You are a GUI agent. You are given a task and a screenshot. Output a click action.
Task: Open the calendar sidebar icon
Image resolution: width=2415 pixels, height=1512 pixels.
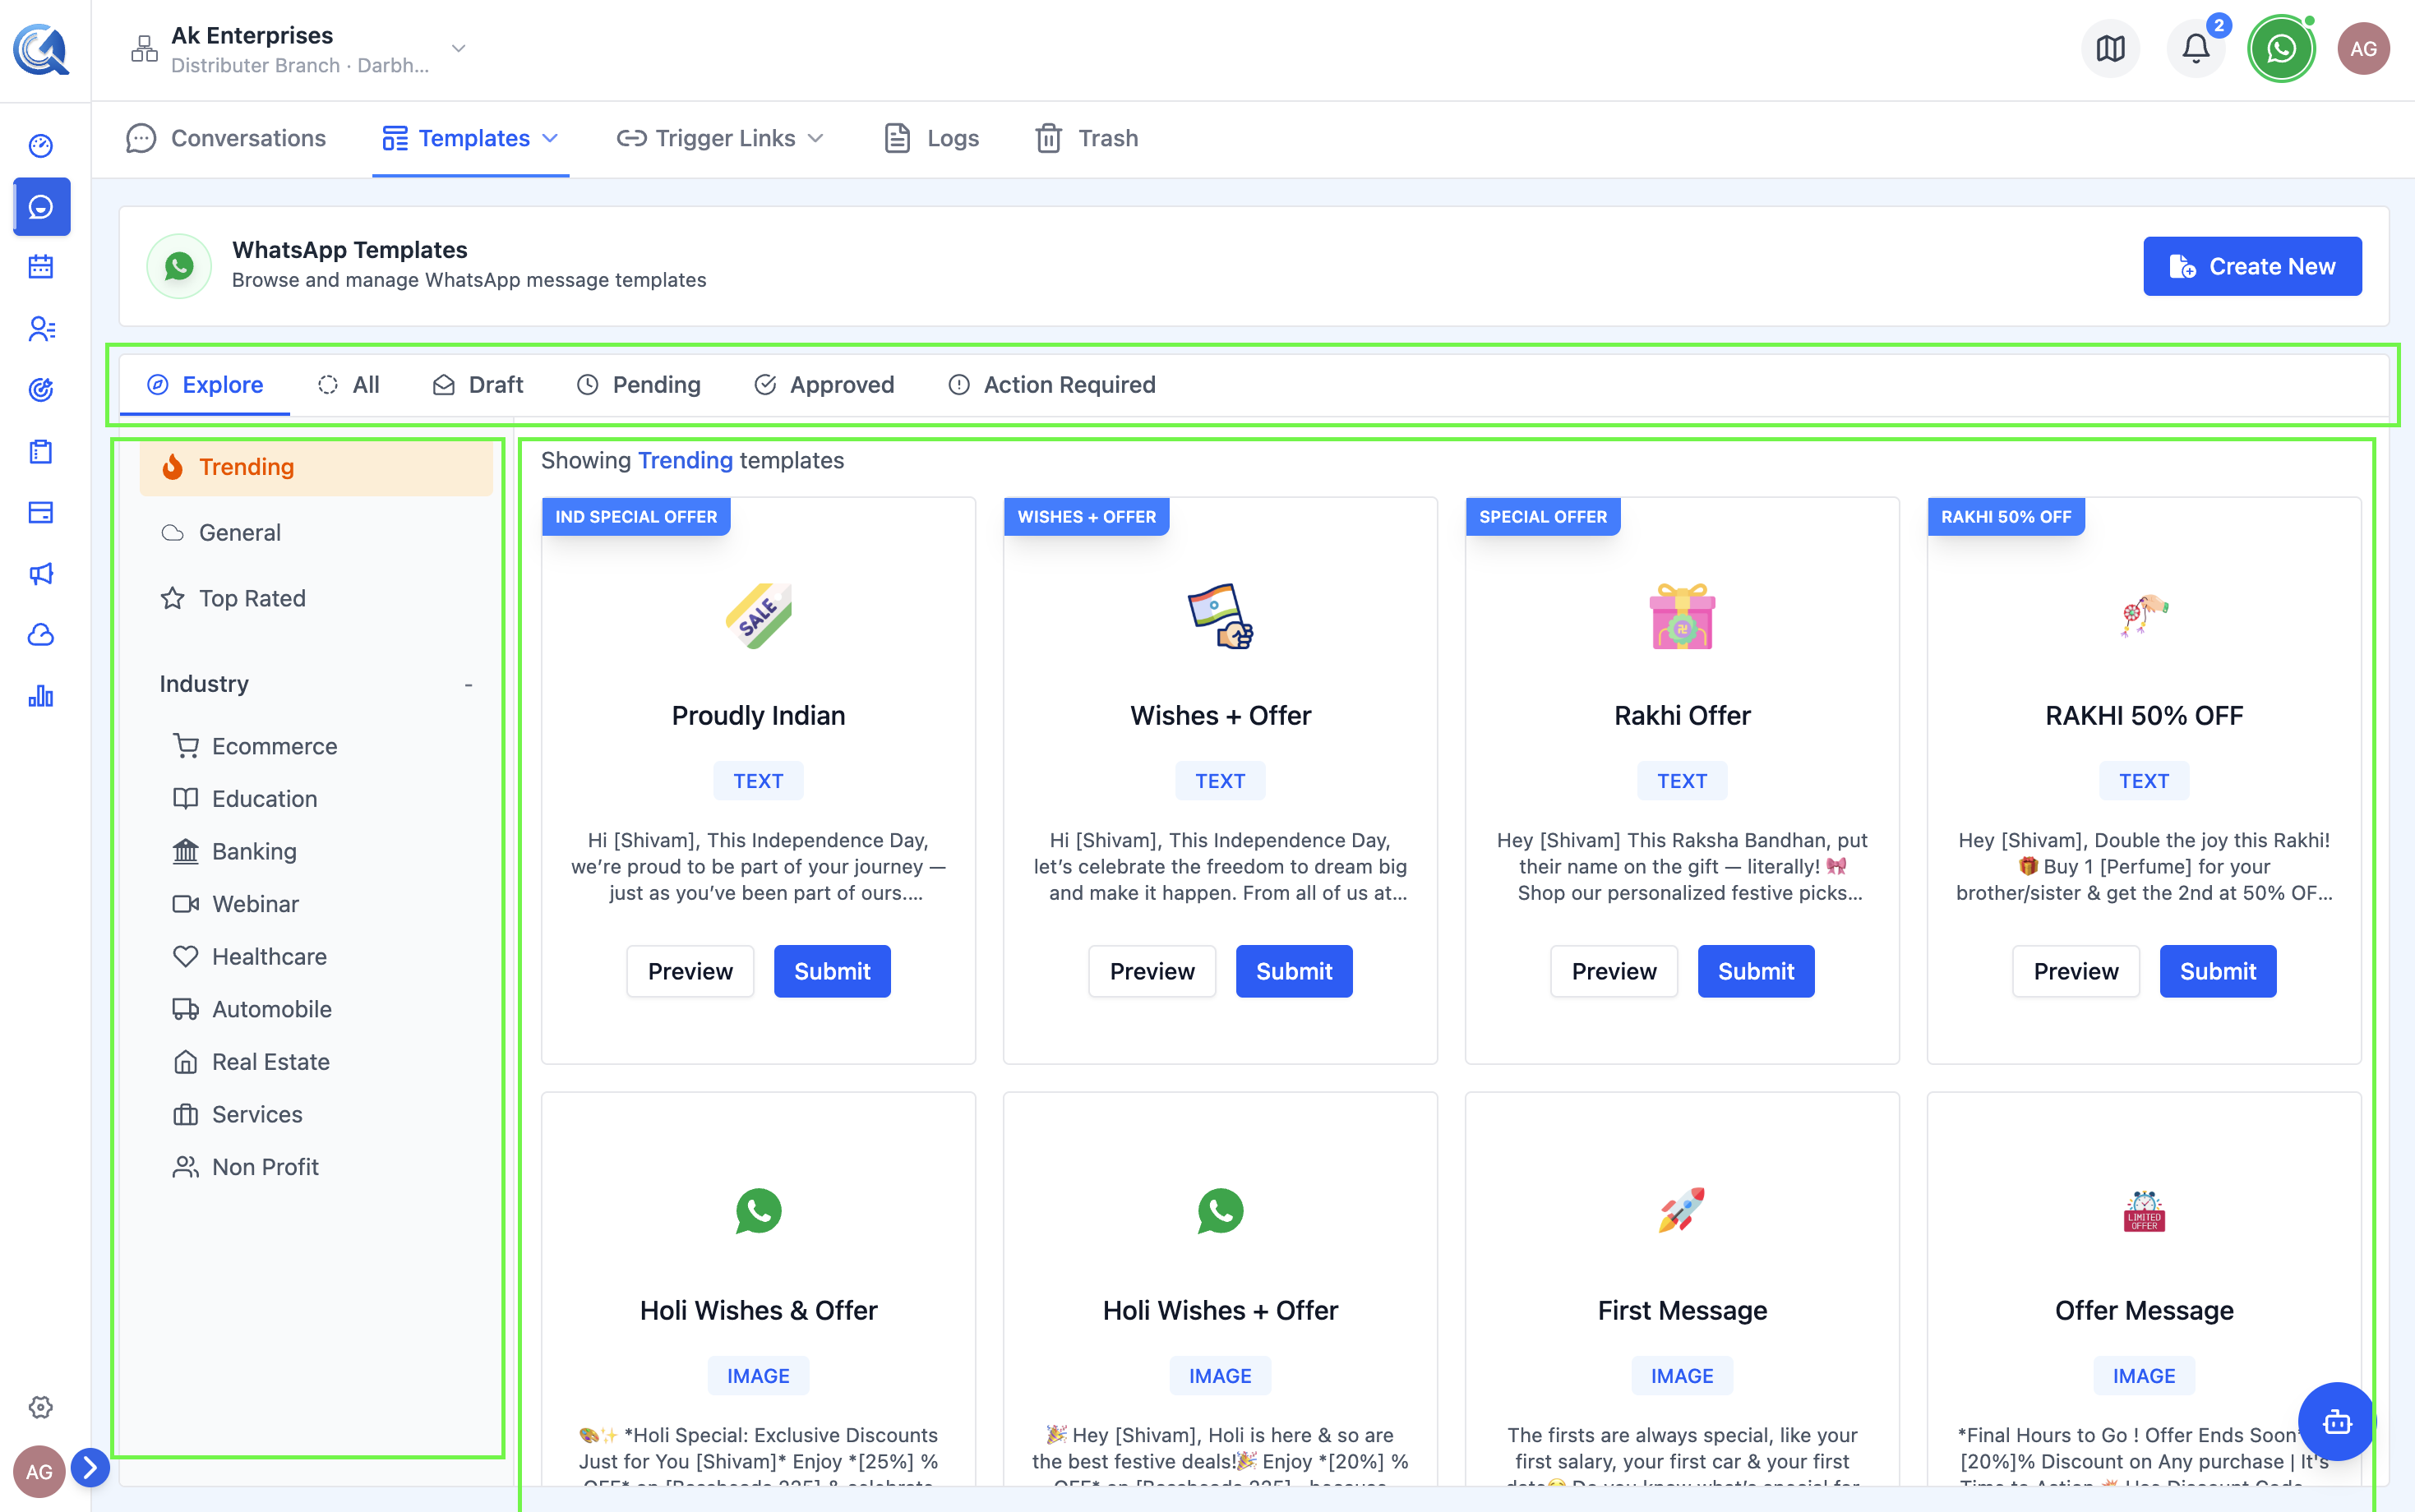click(41, 267)
